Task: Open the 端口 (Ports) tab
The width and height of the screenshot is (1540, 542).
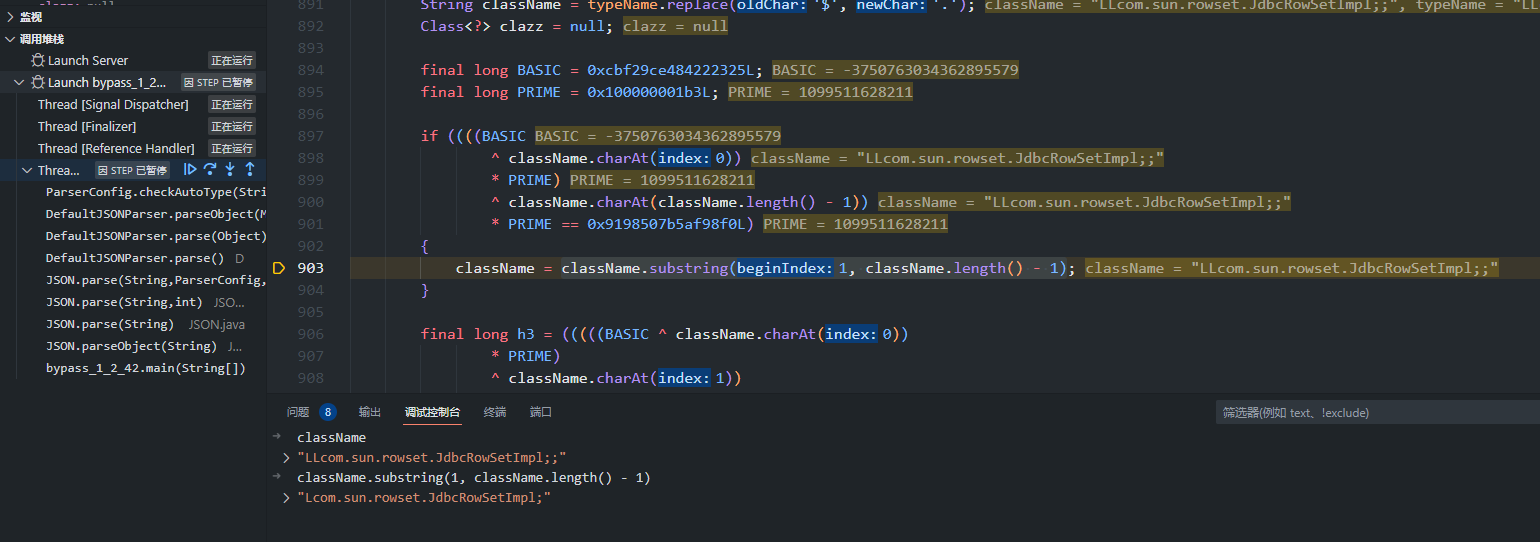Action: tap(541, 412)
